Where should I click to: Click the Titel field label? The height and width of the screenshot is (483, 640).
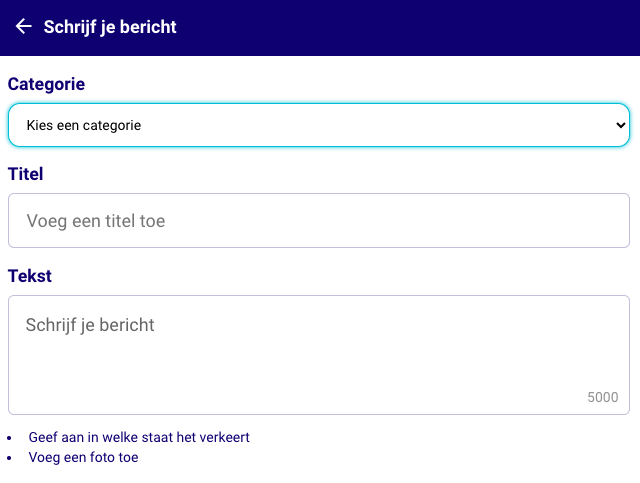(26, 174)
